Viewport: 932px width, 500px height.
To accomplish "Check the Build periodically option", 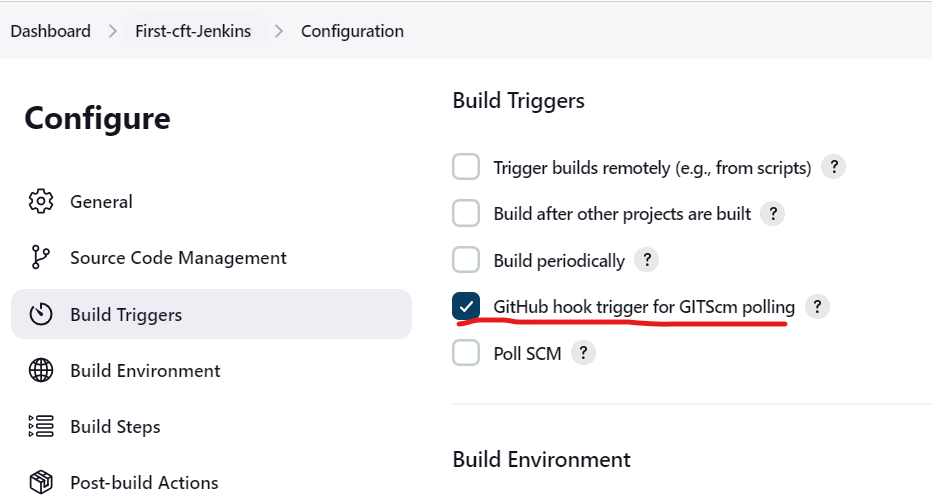I will 466,260.
